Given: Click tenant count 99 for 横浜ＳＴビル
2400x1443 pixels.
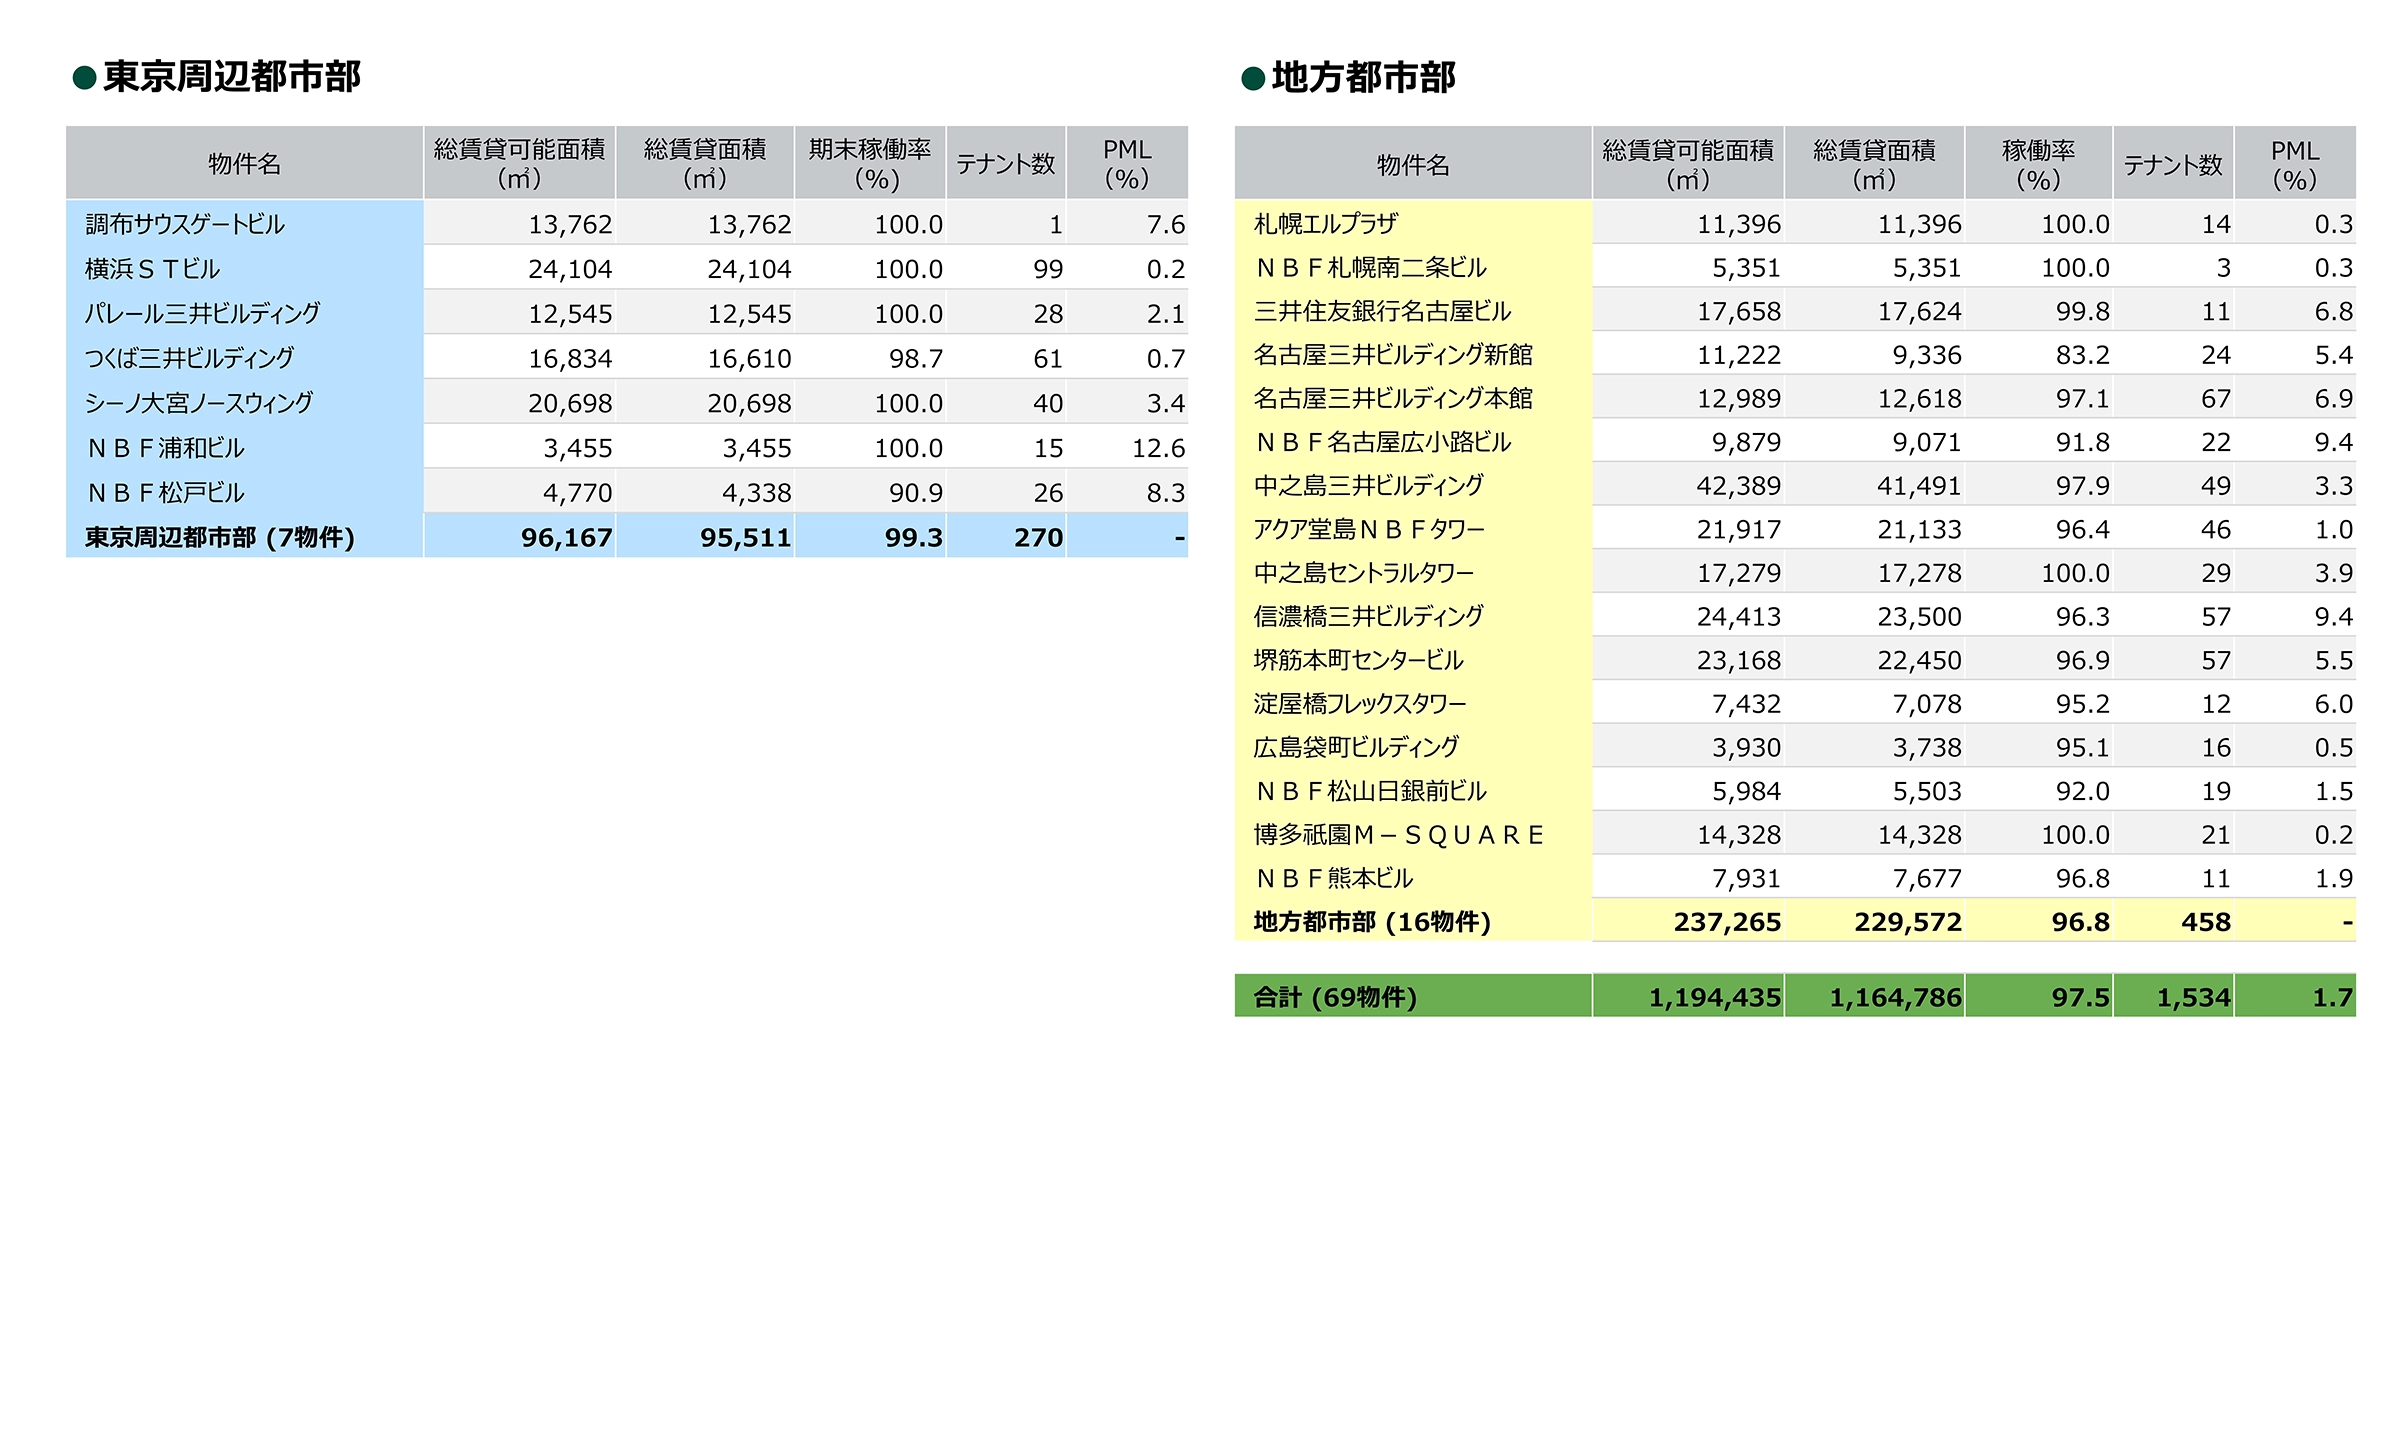Looking at the screenshot, I should point(1048,269).
